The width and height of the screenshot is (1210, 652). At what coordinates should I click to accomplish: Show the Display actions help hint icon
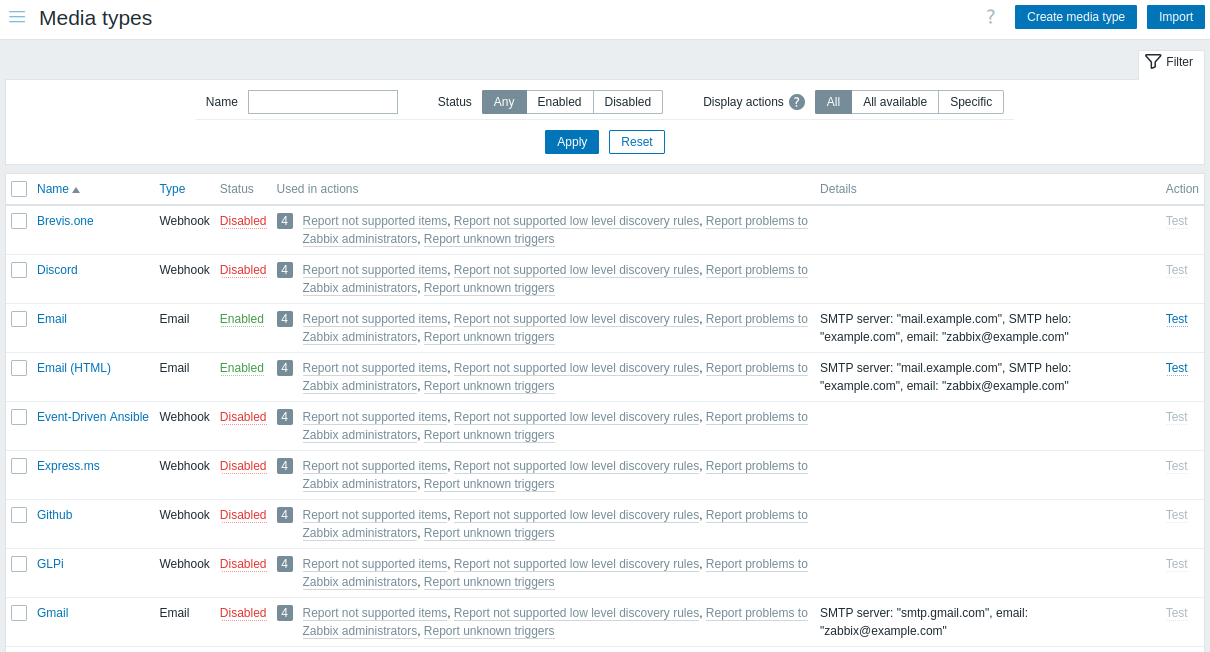797,102
